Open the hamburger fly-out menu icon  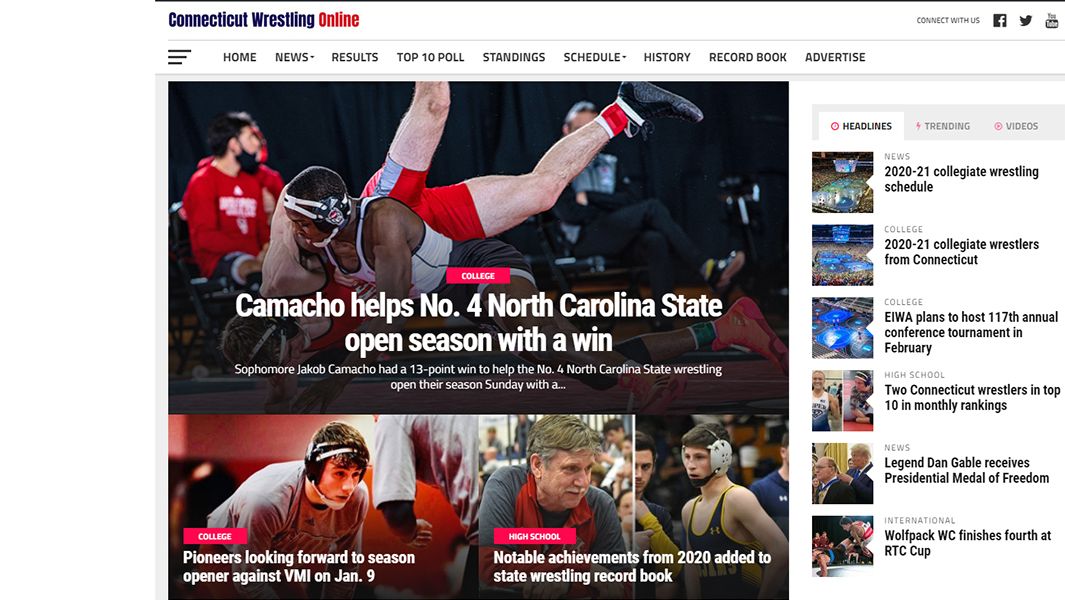point(179,57)
